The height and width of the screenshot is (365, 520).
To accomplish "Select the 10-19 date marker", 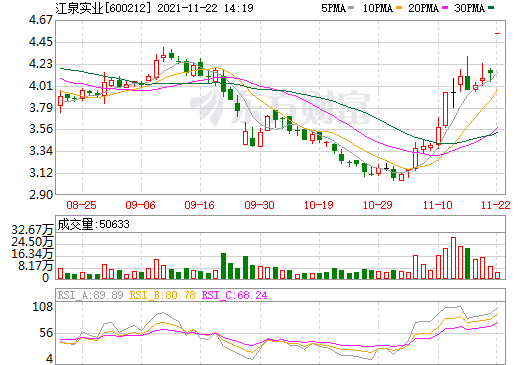I will 319,205.
